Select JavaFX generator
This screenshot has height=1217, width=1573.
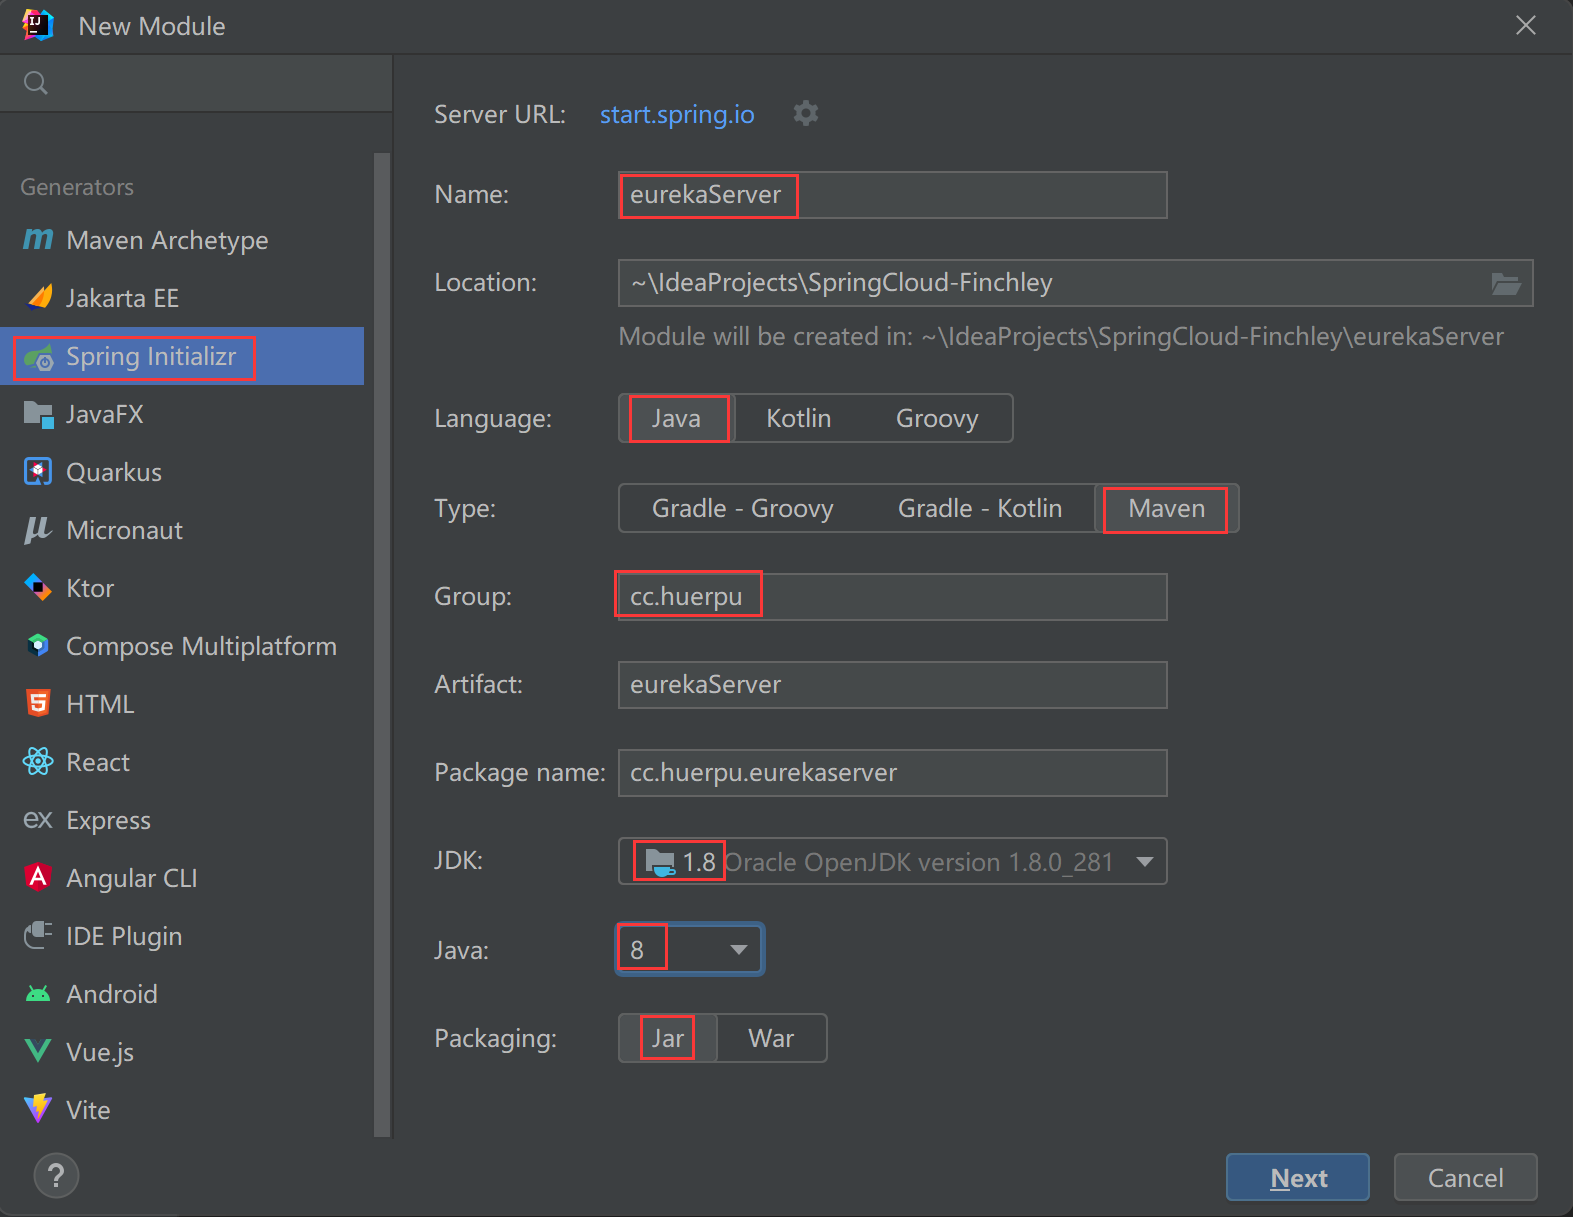pos(182,414)
